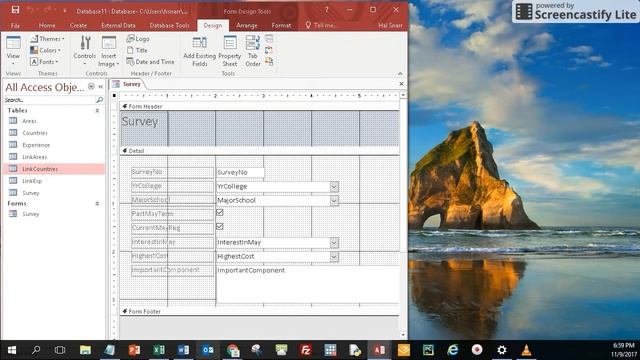
Task: Switch to the Database Tools tab
Action: [x=169, y=25]
